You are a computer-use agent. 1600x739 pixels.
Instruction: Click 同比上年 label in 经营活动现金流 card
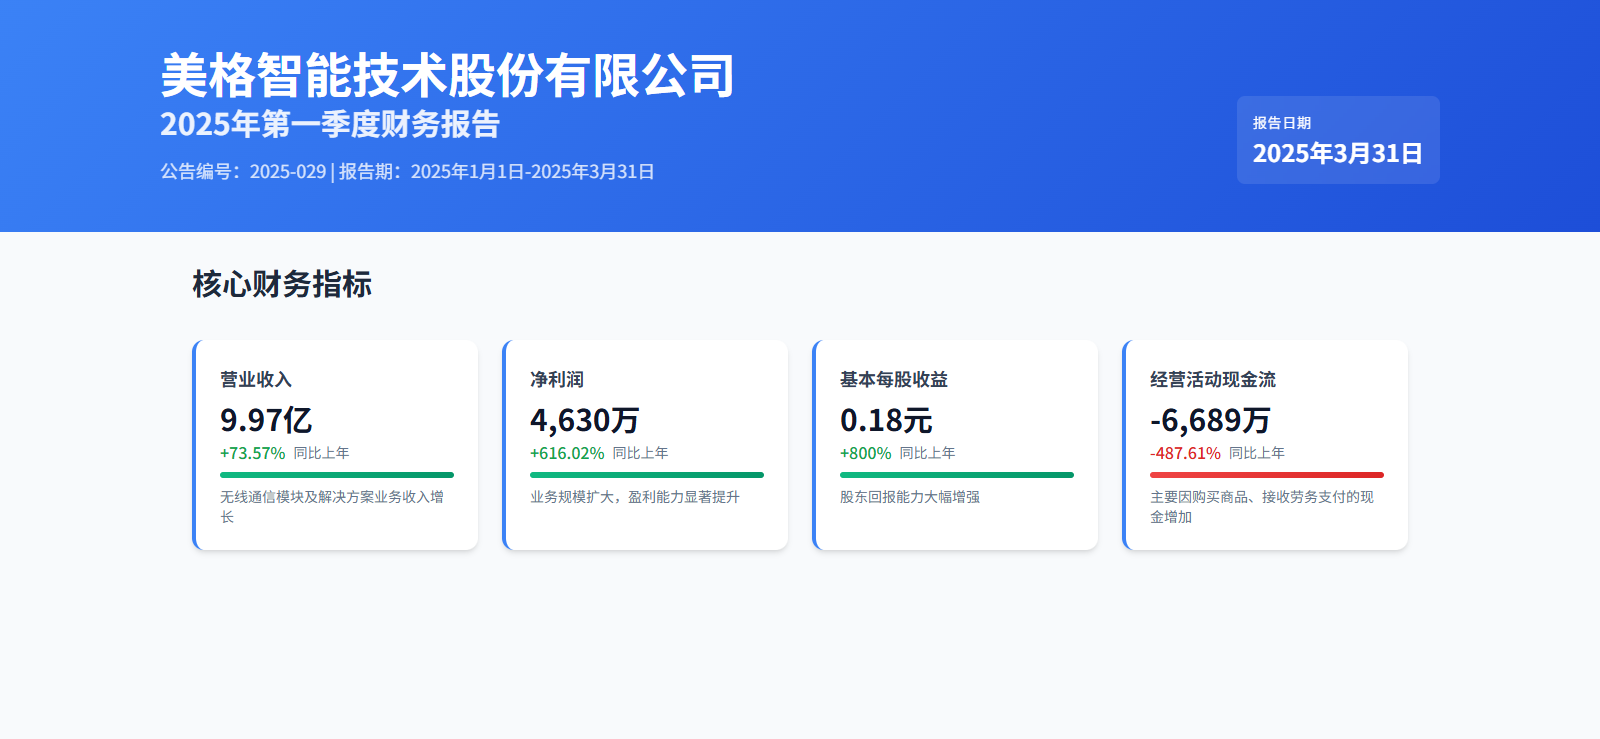tap(1257, 453)
